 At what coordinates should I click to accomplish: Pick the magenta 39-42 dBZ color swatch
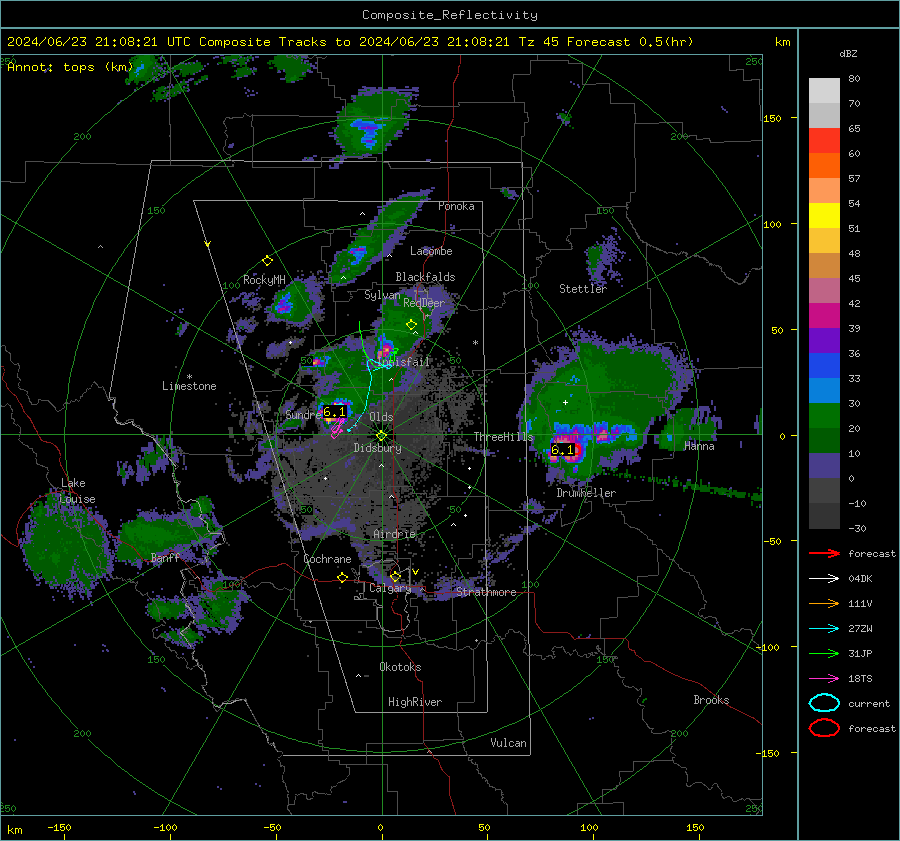[824, 315]
